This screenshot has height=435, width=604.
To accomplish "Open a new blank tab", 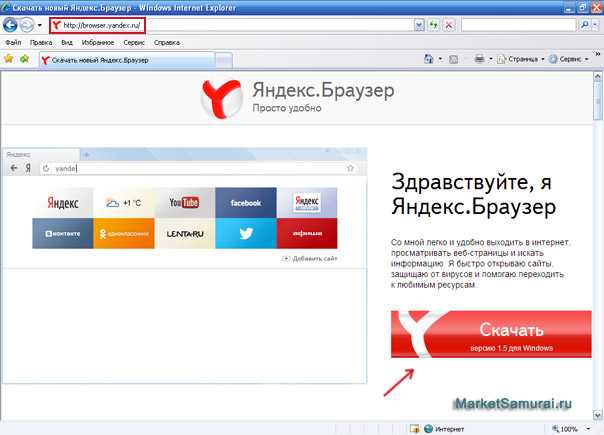I will click(x=224, y=60).
